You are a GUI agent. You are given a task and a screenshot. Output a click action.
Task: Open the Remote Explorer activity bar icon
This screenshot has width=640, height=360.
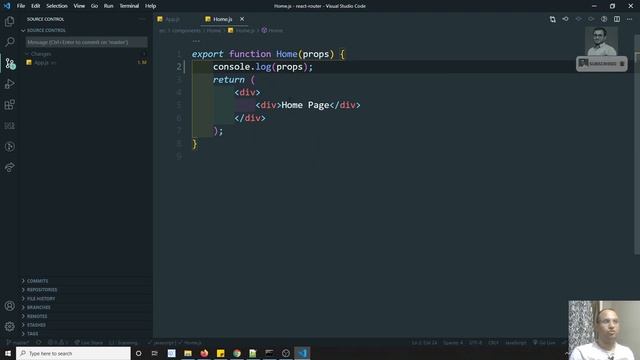click(x=9, y=126)
